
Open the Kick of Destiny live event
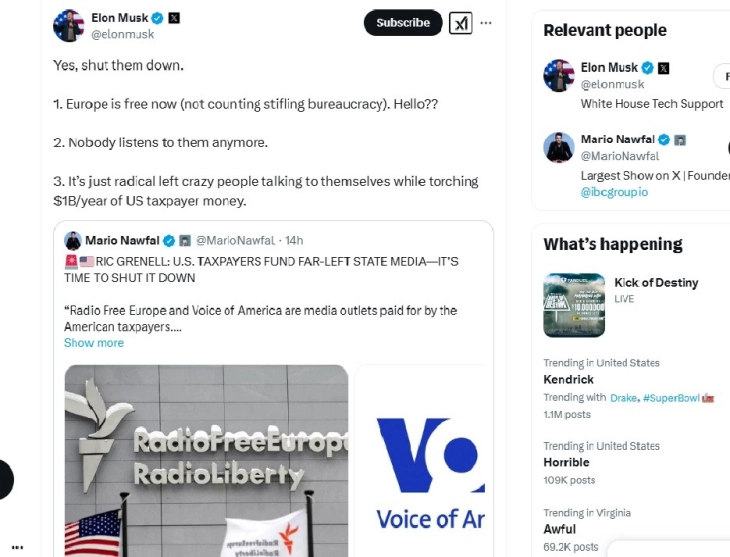655,283
